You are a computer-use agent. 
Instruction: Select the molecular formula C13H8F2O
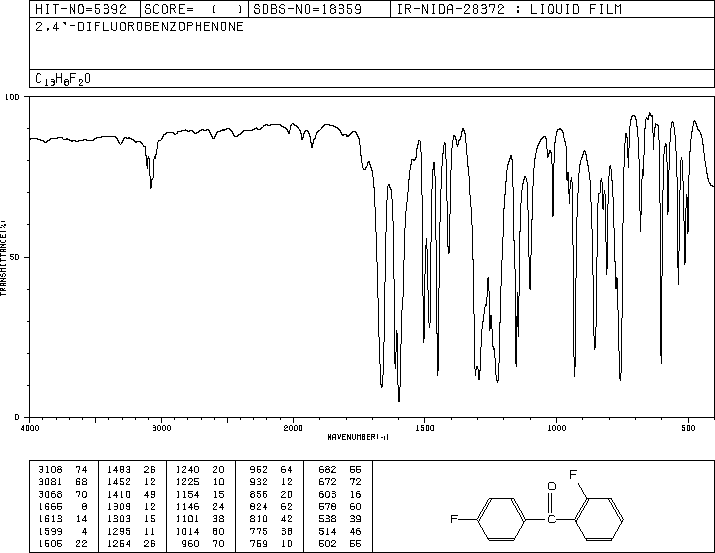coord(63,79)
